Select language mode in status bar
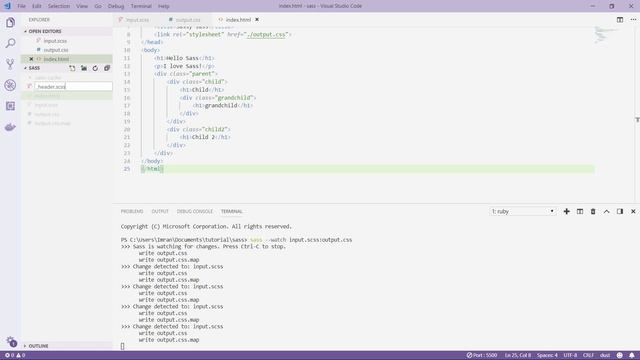 point(605,355)
